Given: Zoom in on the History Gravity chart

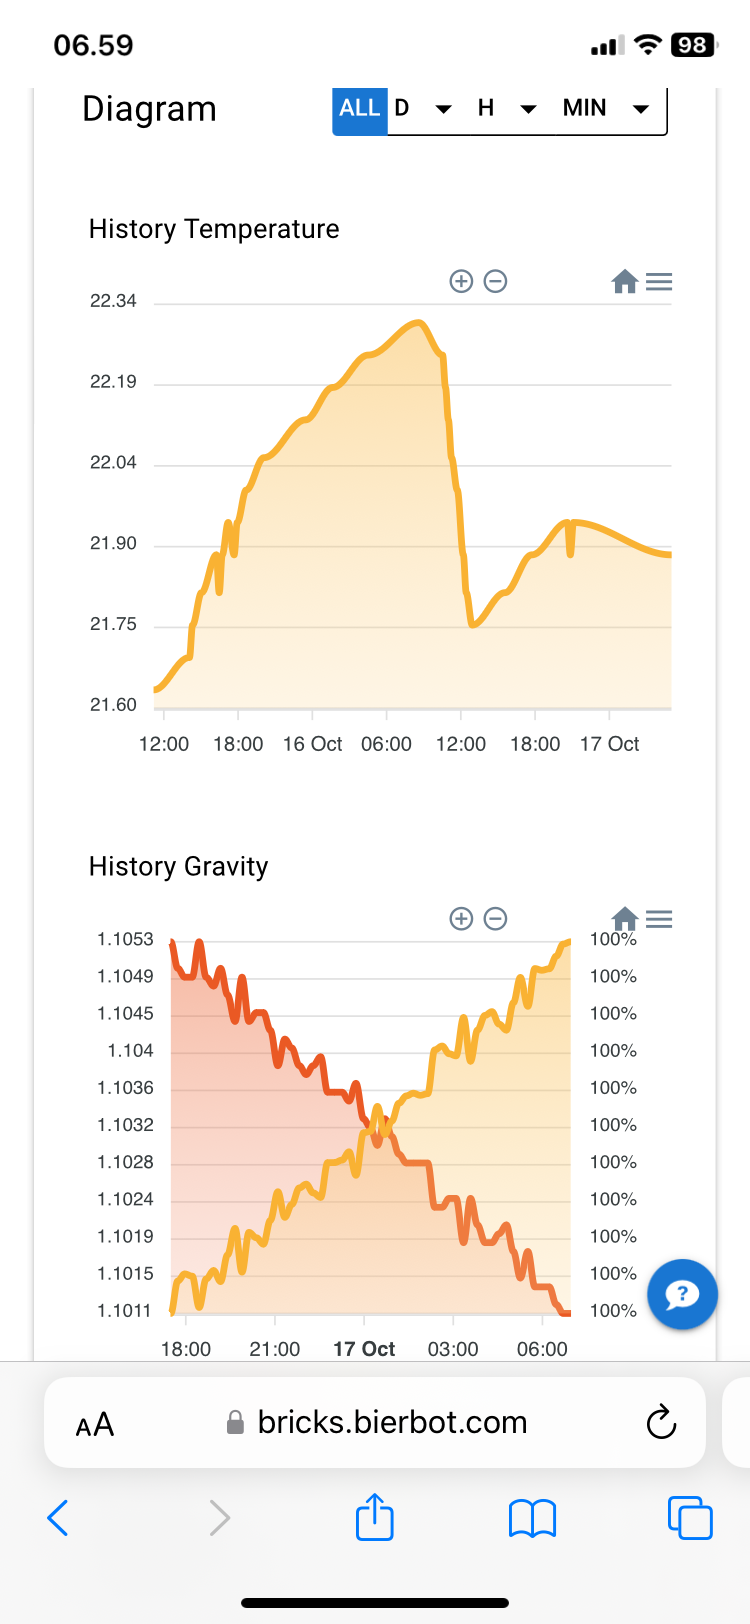Looking at the screenshot, I should [461, 918].
